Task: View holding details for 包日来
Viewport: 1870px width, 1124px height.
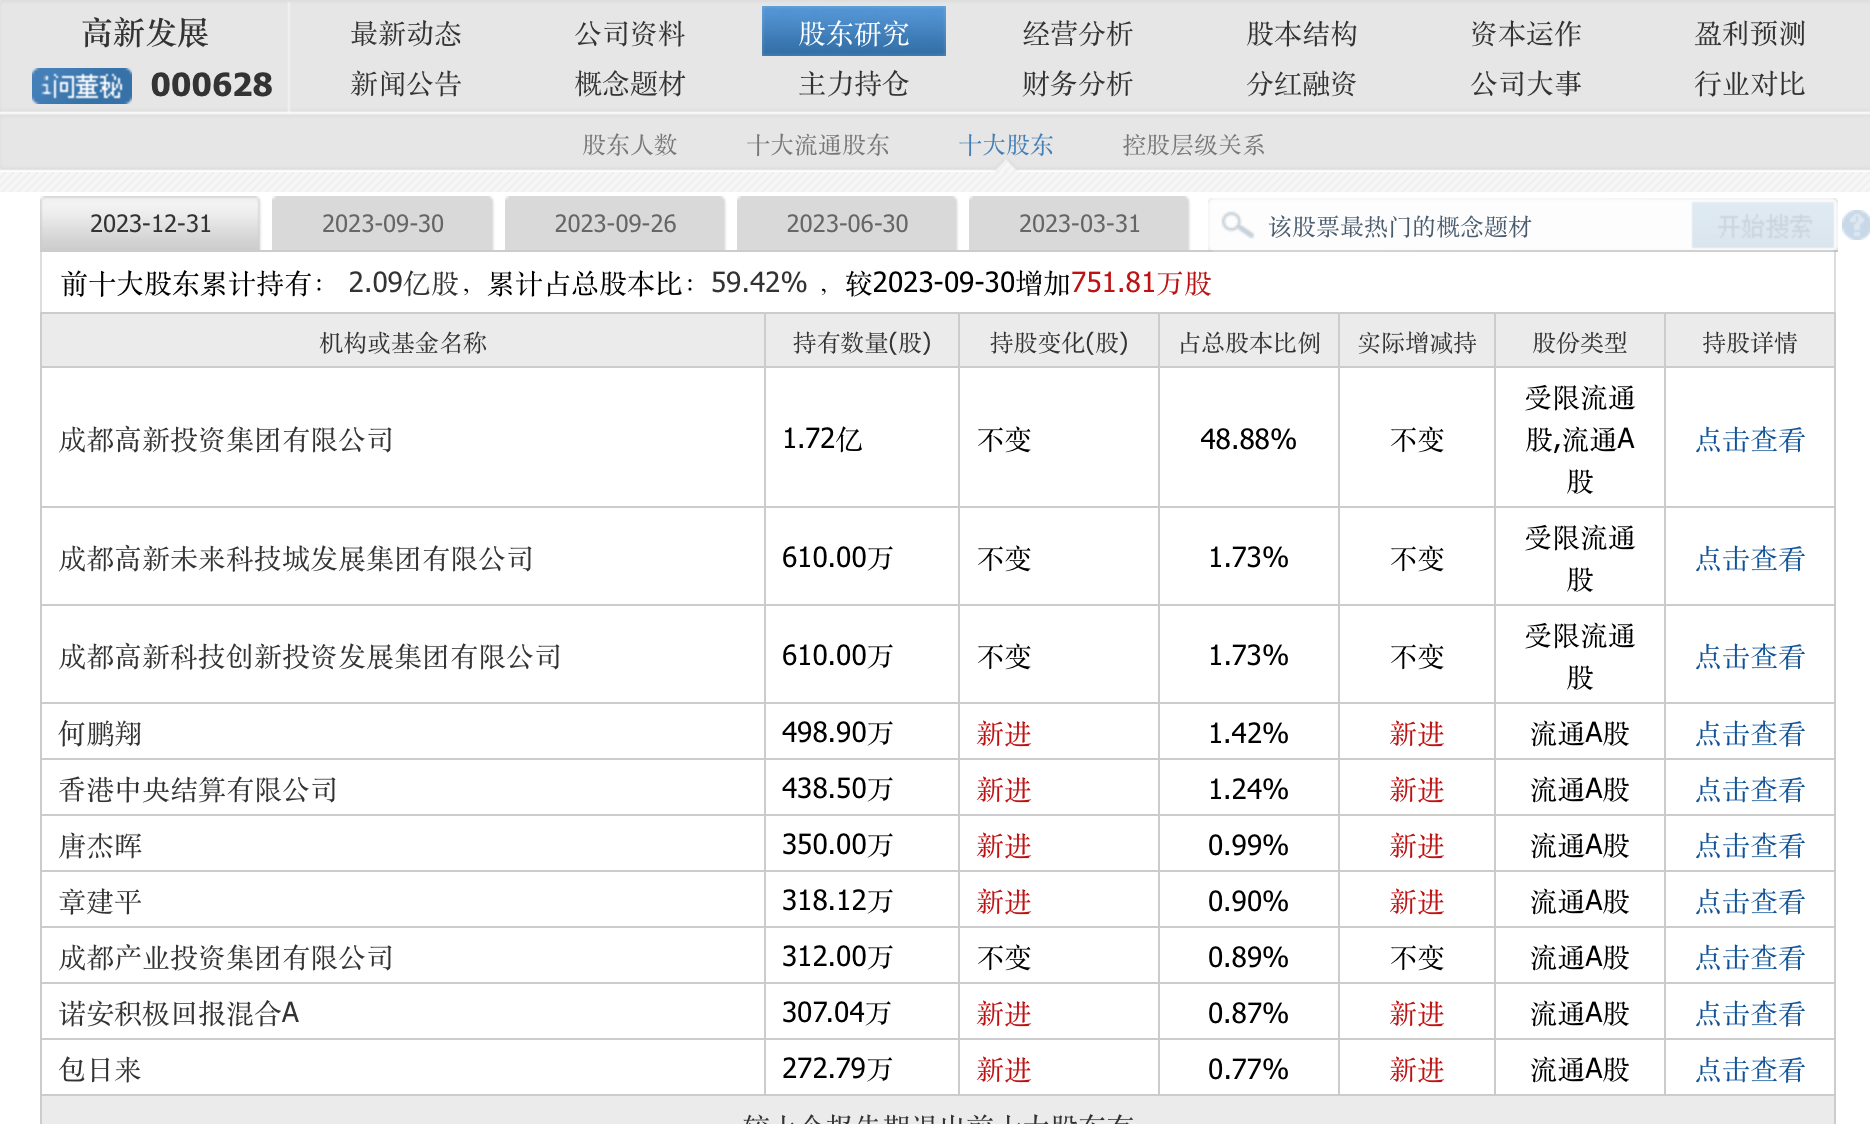Action: coord(1749,1070)
